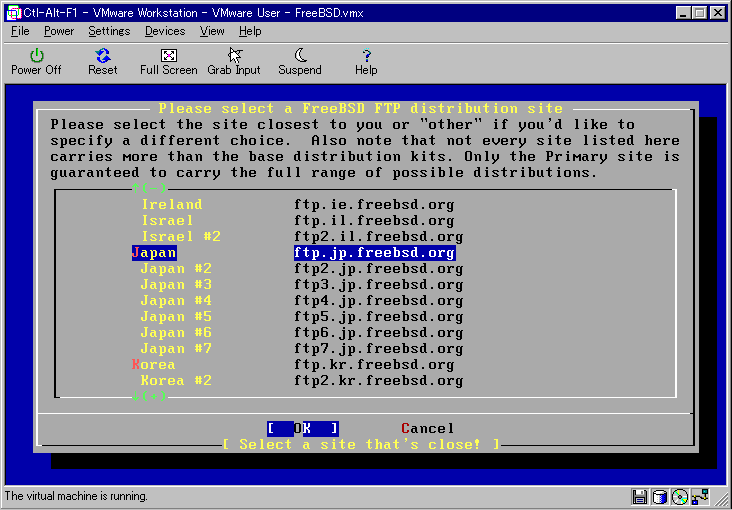732x510 pixels.
Task: Open the View menu
Action: click(x=212, y=31)
